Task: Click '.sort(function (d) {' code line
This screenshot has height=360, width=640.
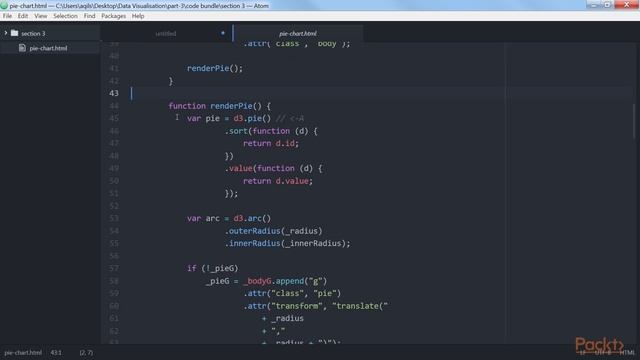Action: tap(271, 131)
